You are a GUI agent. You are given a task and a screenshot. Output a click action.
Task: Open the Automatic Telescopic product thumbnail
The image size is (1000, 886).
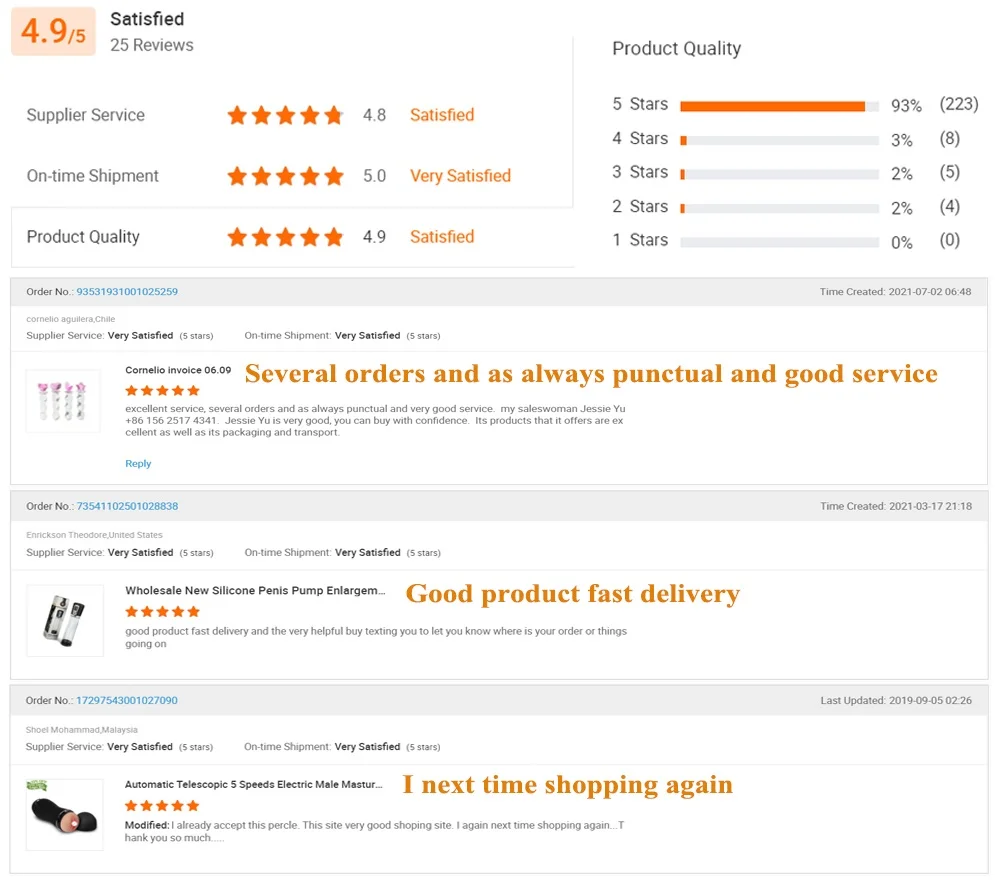click(x=65, y=814)
